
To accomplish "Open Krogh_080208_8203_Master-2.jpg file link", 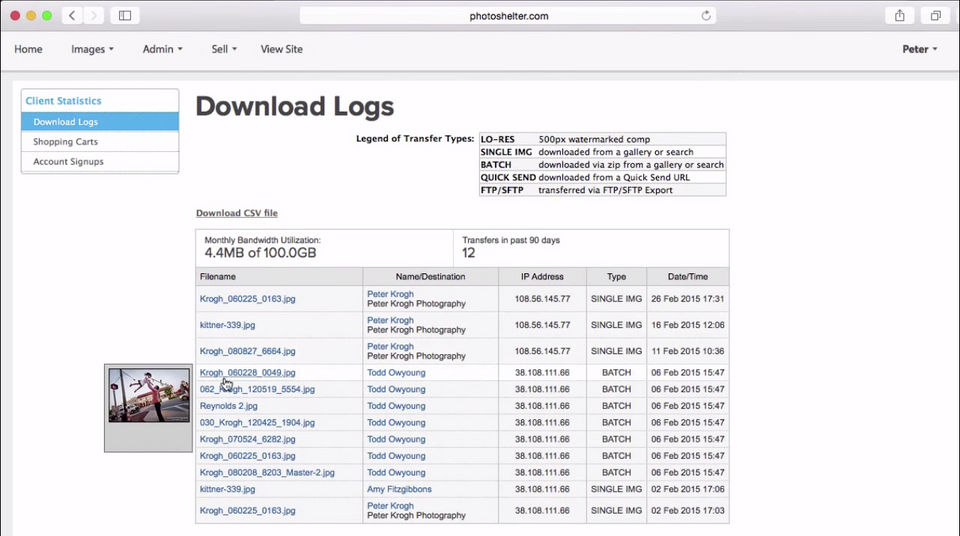I will click(267, 473).
